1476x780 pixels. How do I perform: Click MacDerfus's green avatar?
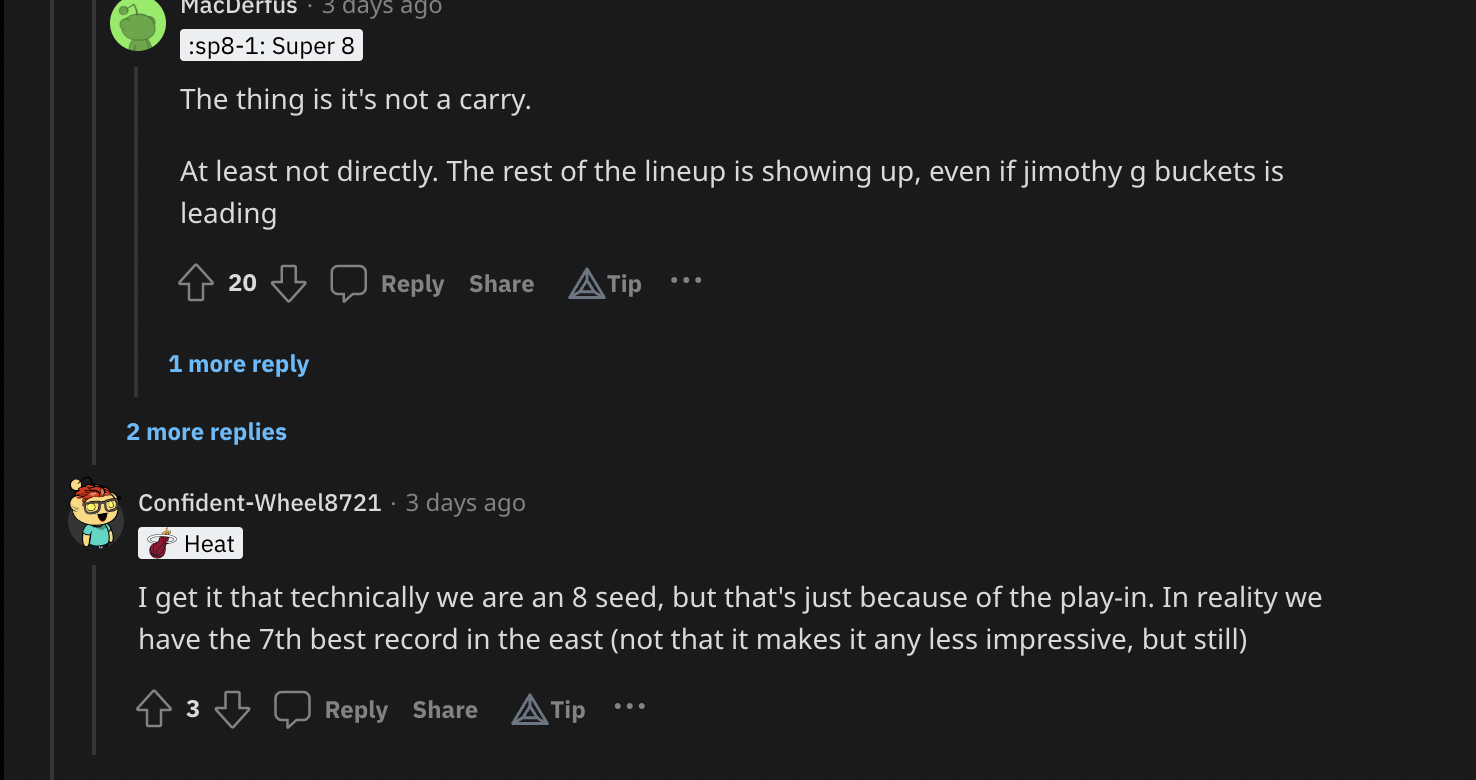[138, 22]
